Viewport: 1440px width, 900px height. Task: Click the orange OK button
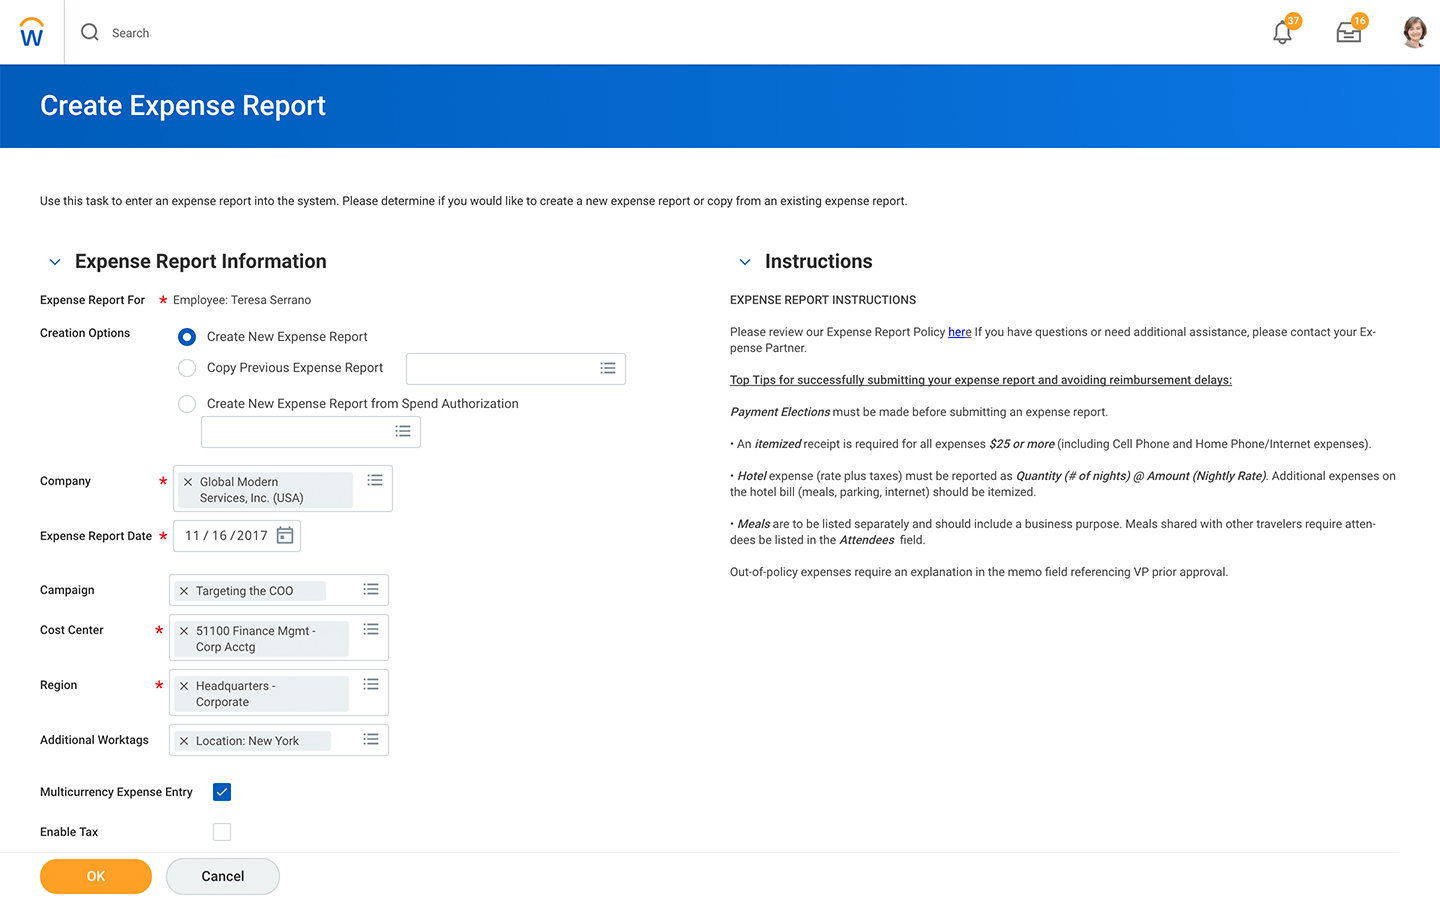pyautogui.click(x=96, y=876)
